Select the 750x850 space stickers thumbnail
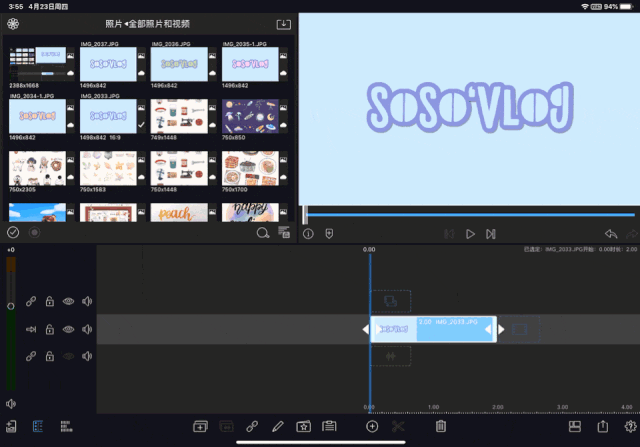The height and width of the screenshot is (447, 640). pos(250,116)
